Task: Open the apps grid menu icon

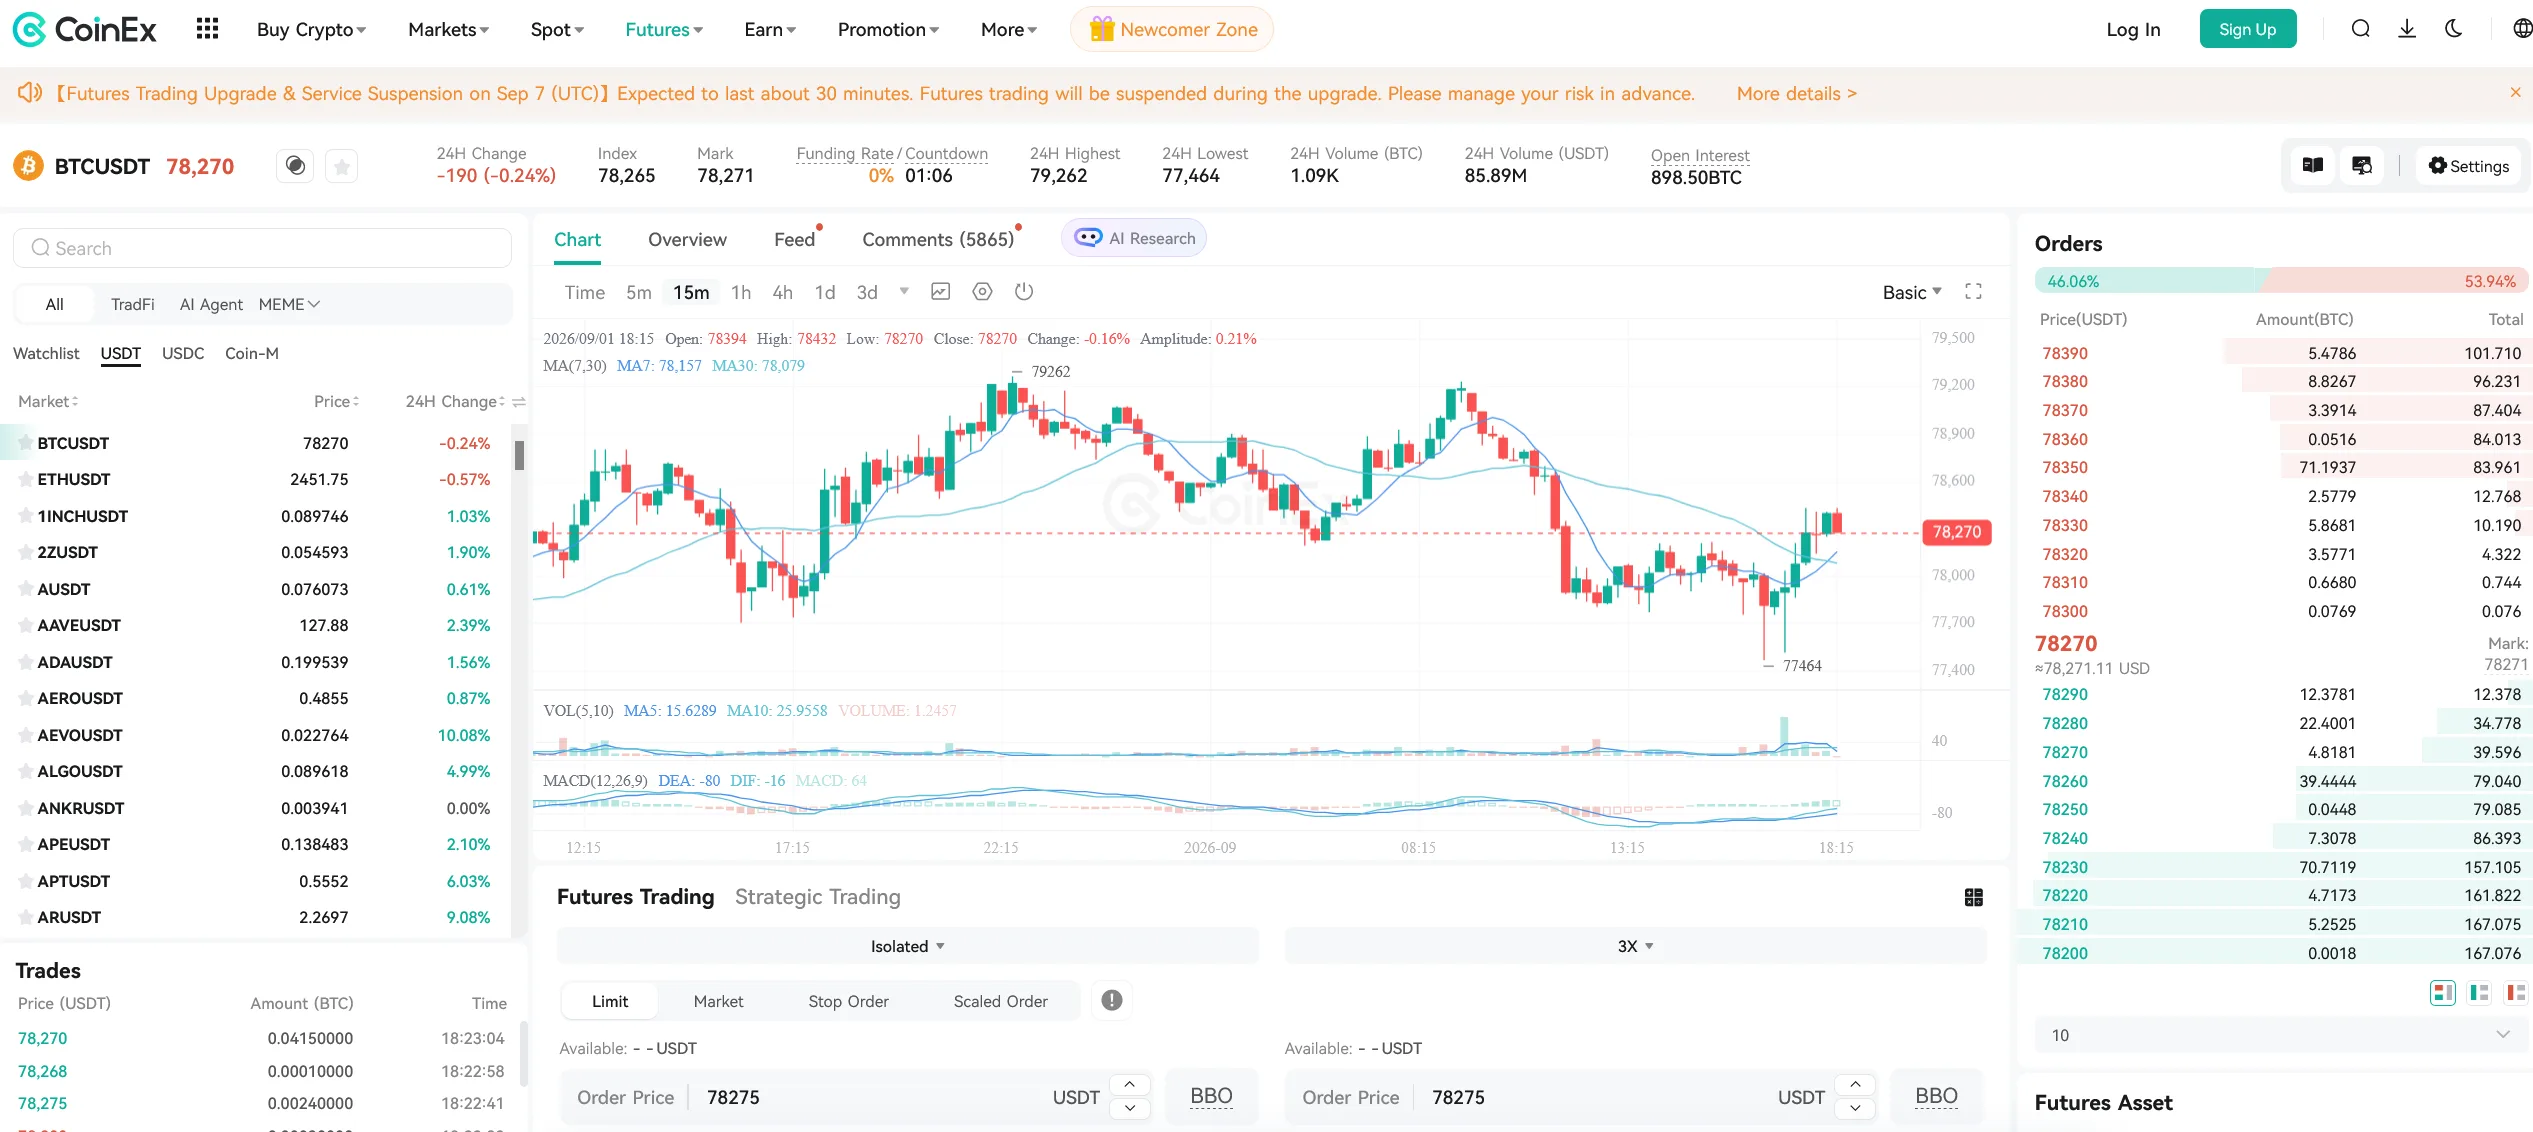Action: point(207,29)
